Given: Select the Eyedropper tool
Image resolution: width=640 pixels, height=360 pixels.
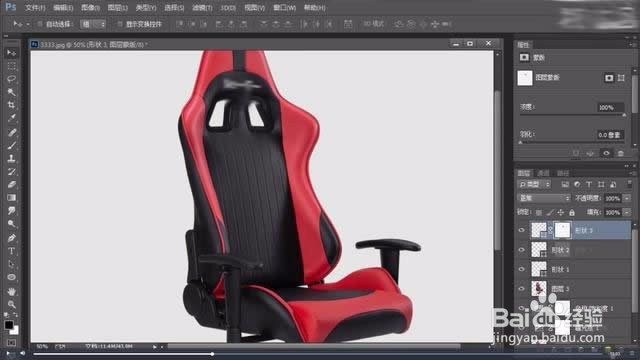Looking at the screenshot, I should pyautogui.click(x=11, y=118).
